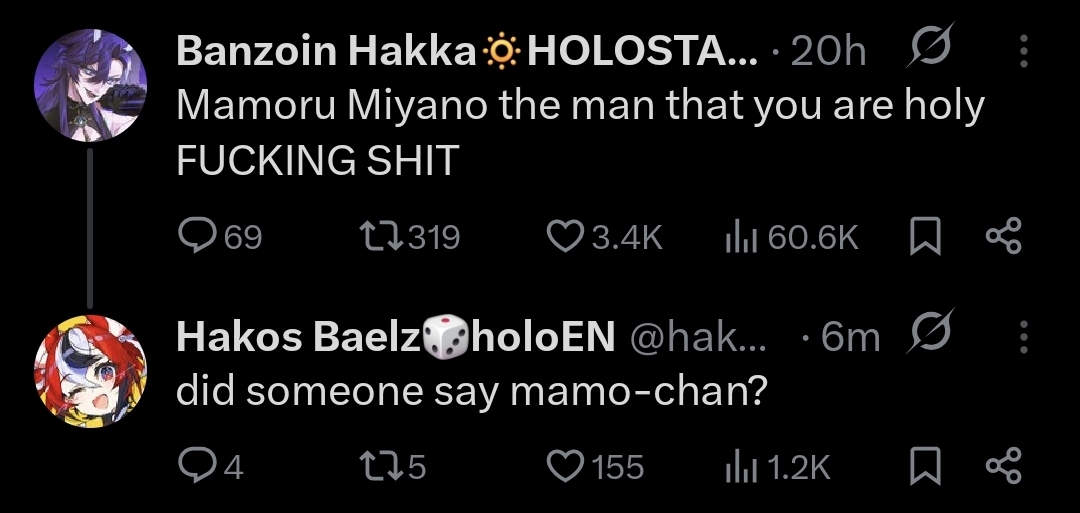Image resolution: width=1080 pixels, height=513 pixels.
Task: Open Banzoin Hakka's profile picture
Action: click(x=91, y=86)
